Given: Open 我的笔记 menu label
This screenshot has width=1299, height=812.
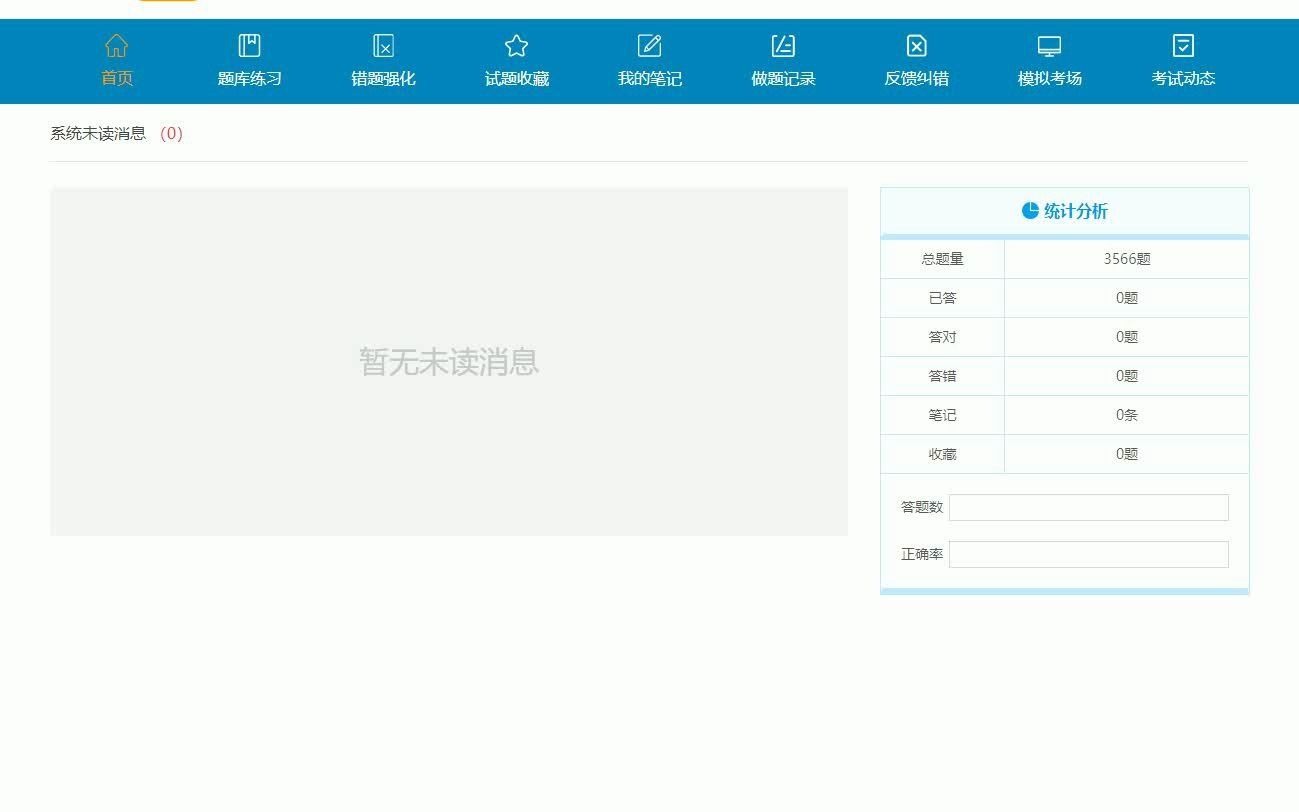Looking at the screenshot, I should [x=650, y=78].
